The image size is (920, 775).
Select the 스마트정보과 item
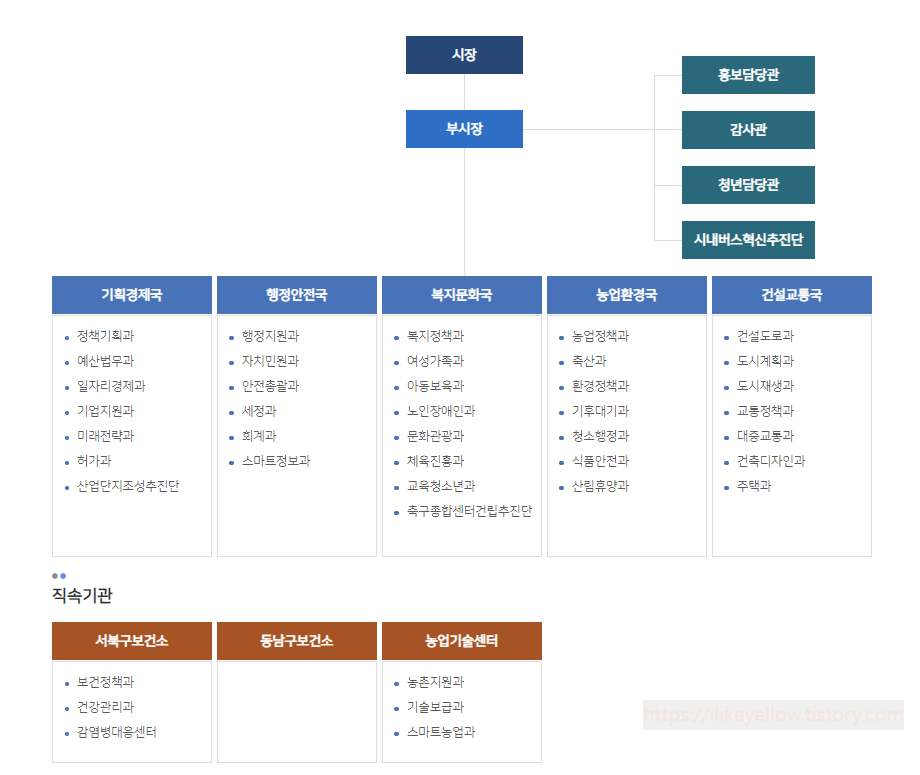276,461
